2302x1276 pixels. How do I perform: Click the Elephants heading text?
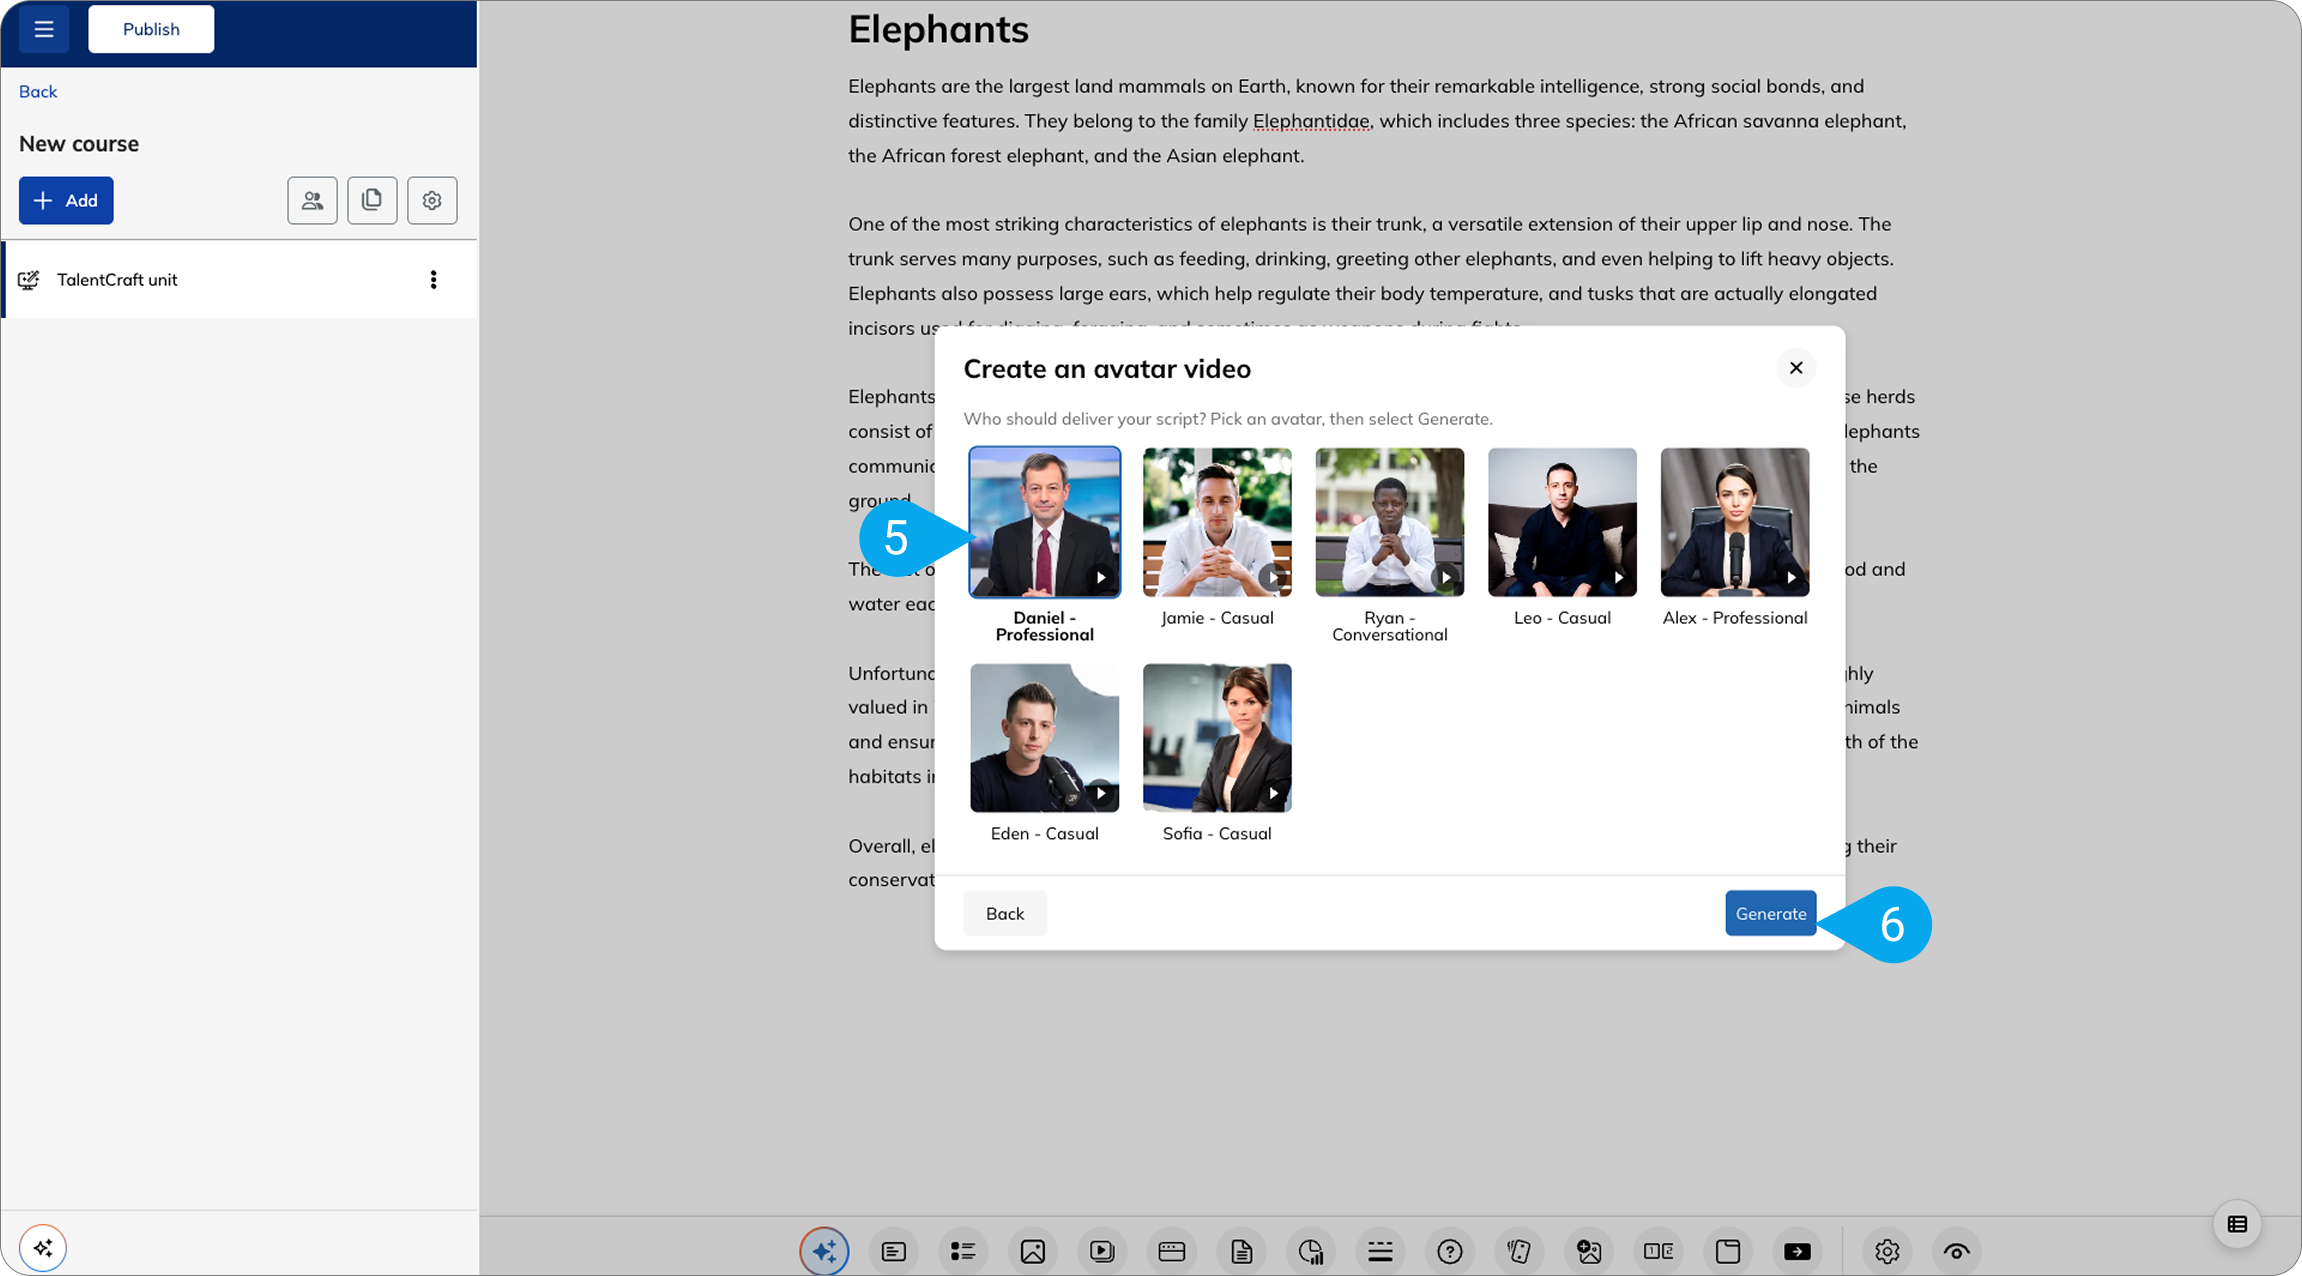point(938,29)
